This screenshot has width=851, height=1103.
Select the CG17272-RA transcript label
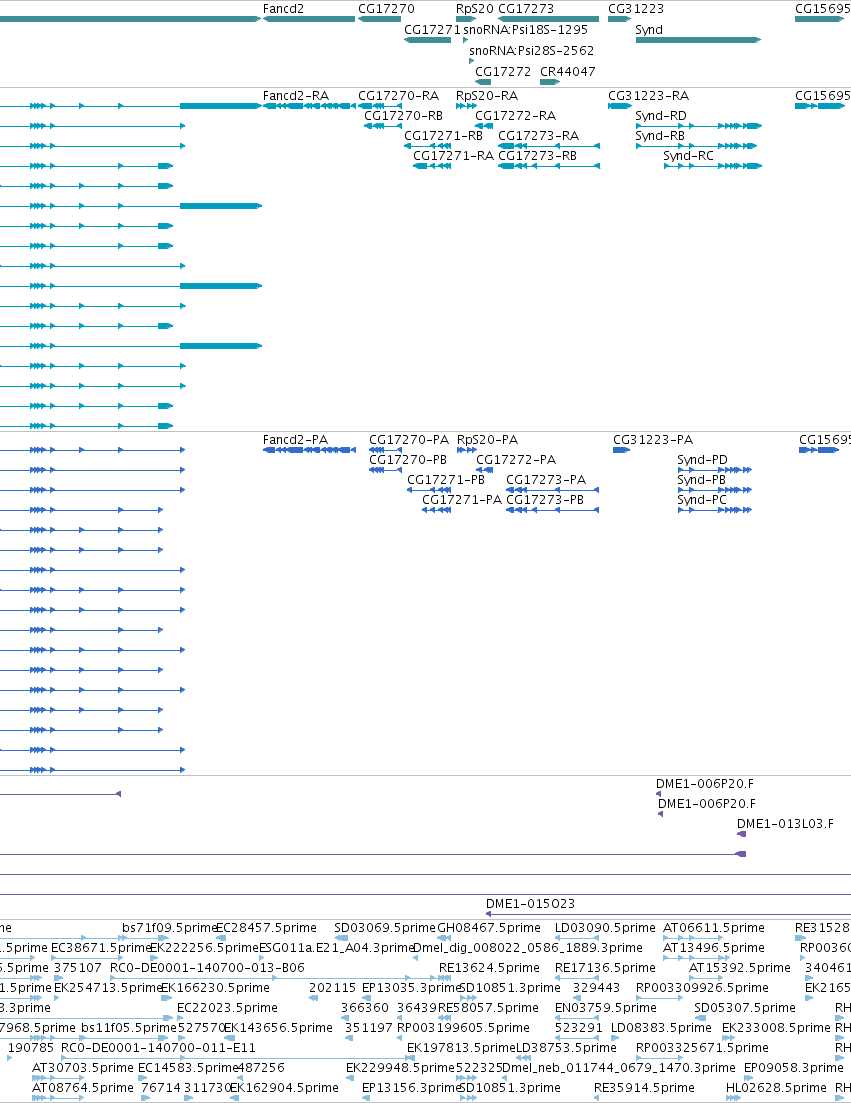516,116
